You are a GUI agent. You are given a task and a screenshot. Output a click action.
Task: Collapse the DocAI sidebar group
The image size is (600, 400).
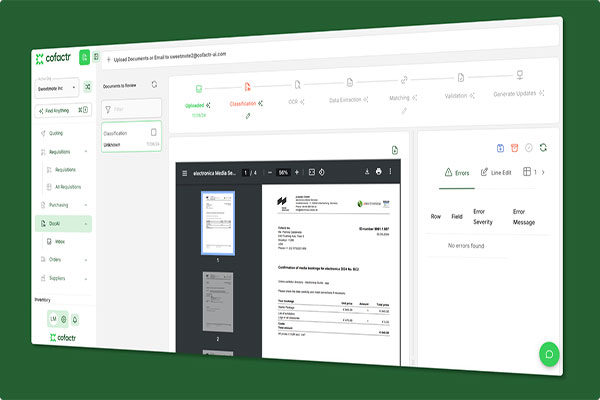click(86, 224)
